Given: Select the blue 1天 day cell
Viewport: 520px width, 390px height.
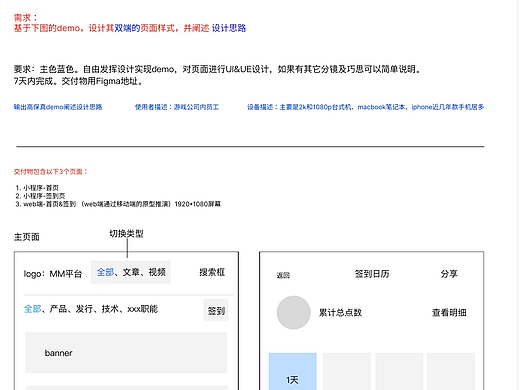Looking at the screenshot, I should [293, 371].
